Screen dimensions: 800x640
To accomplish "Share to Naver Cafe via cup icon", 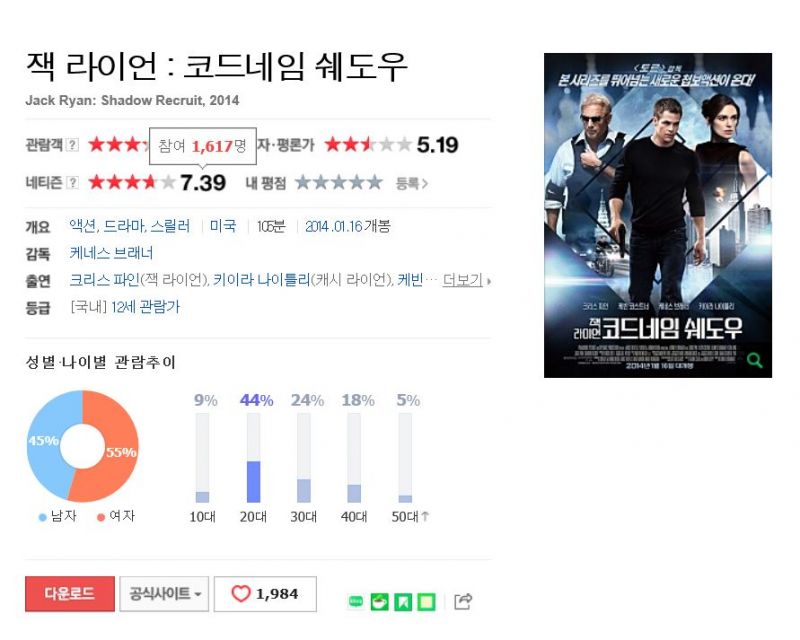I will click(x=379, y=602).
